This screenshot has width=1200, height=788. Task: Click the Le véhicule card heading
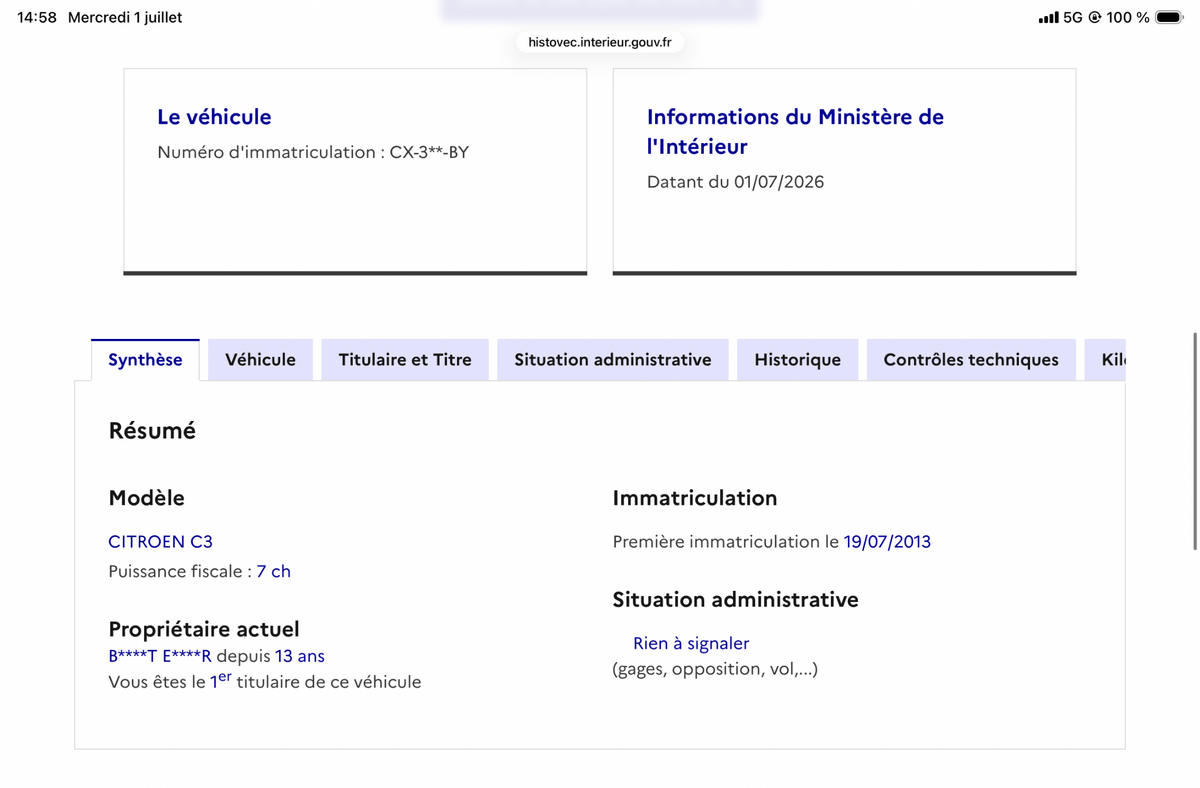click(x=214, y=117)
